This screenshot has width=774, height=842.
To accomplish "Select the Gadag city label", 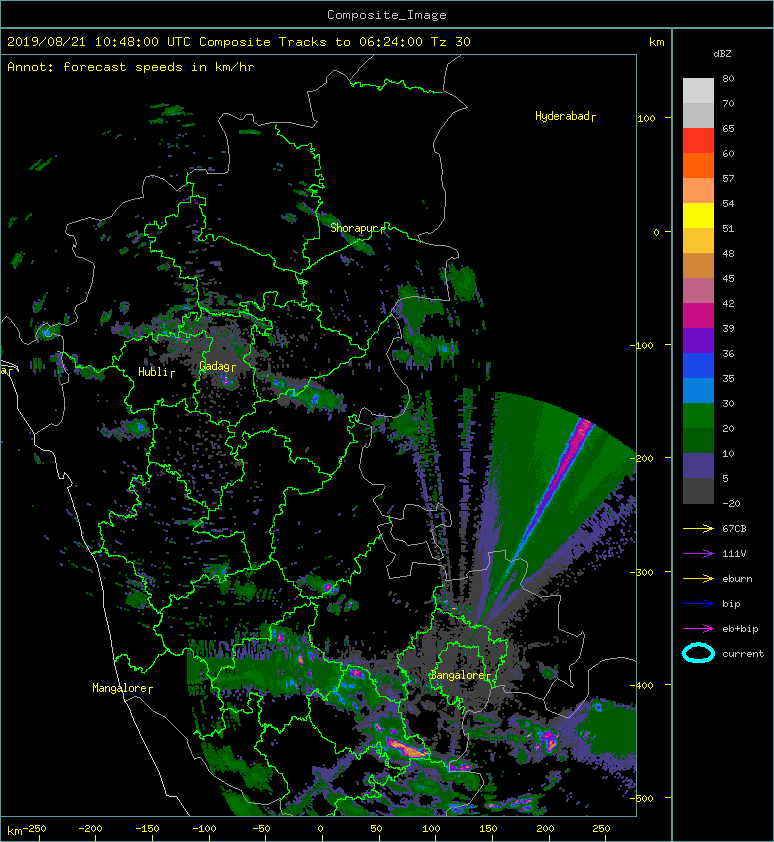I will tap(217, 366).
